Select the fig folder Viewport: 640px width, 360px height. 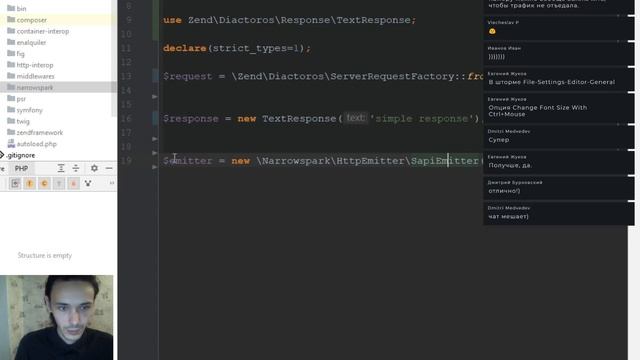click(x=20, y=53)
